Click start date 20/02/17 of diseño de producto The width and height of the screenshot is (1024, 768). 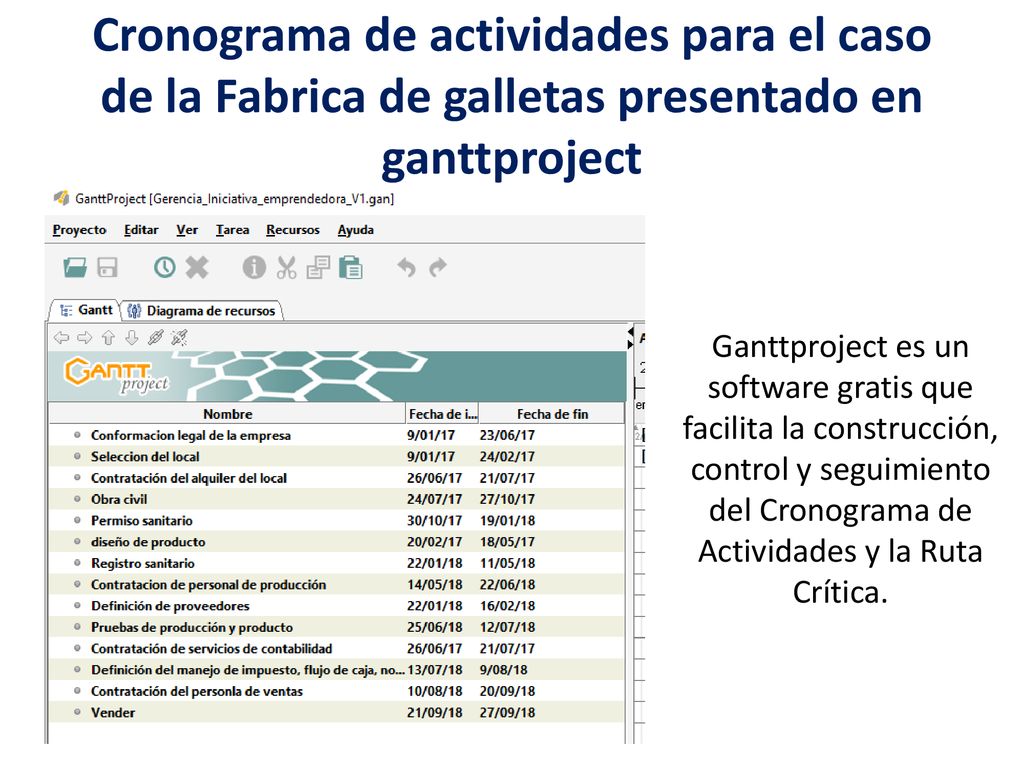[434, 542]
